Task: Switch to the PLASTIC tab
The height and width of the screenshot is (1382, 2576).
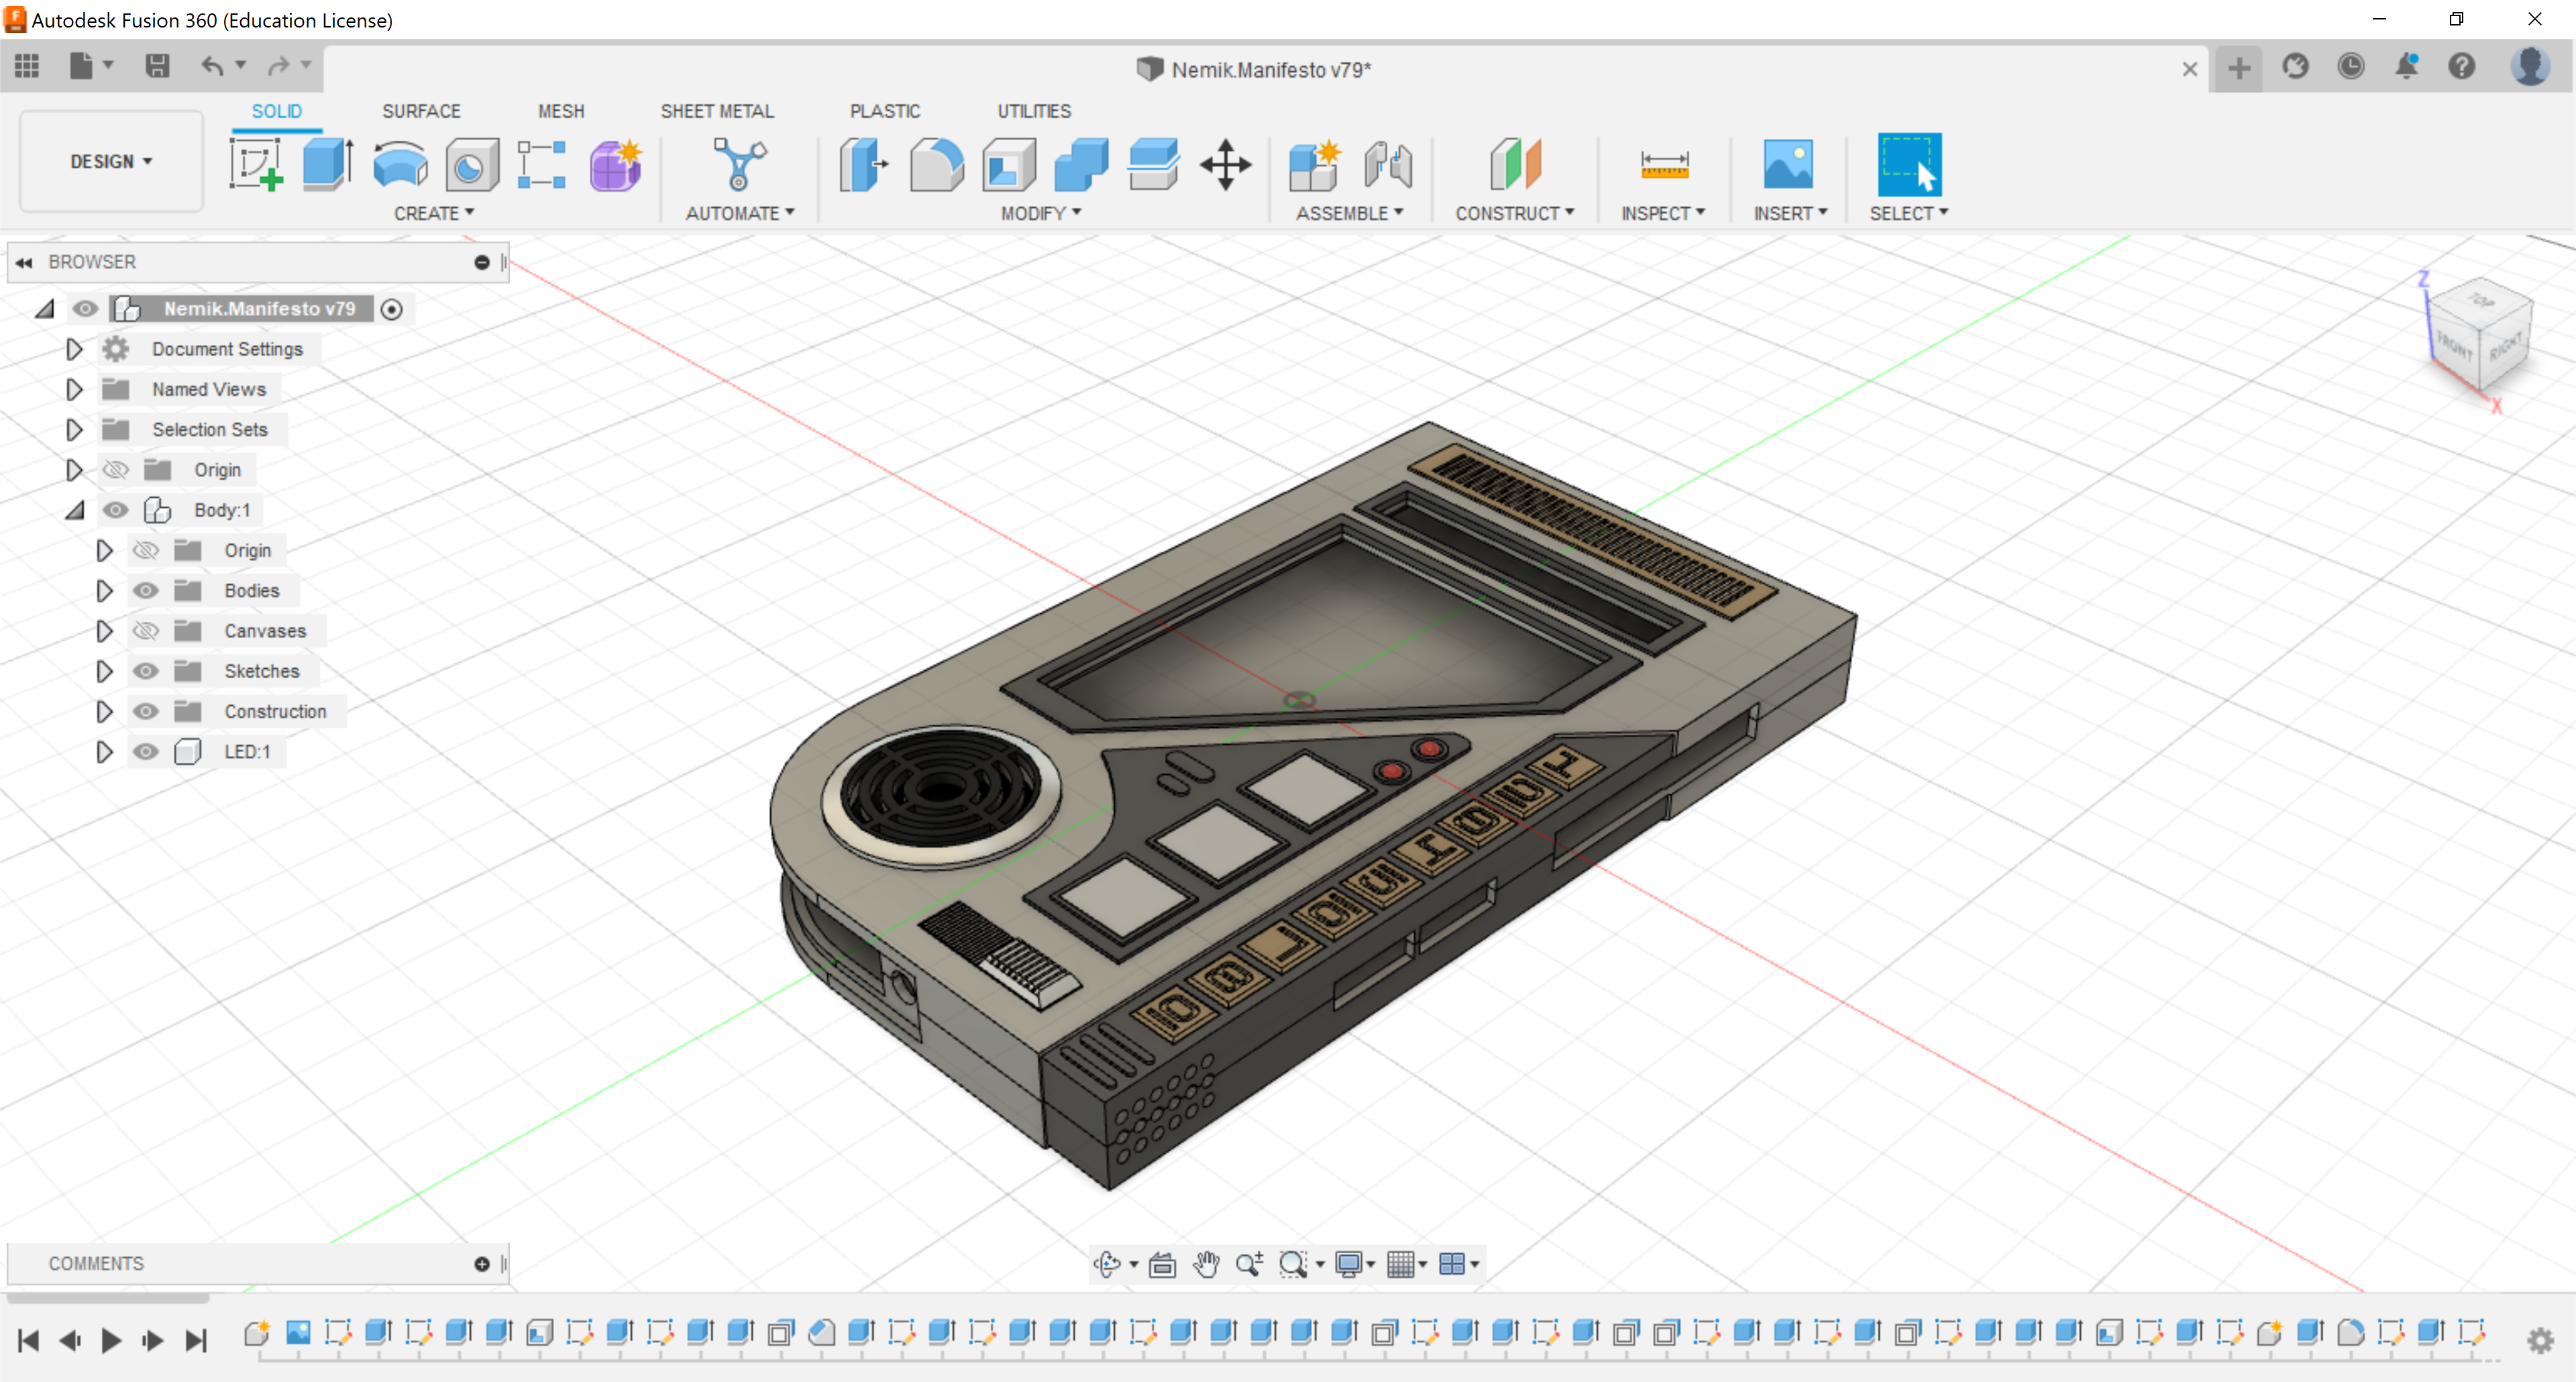Action: (885, 111)
